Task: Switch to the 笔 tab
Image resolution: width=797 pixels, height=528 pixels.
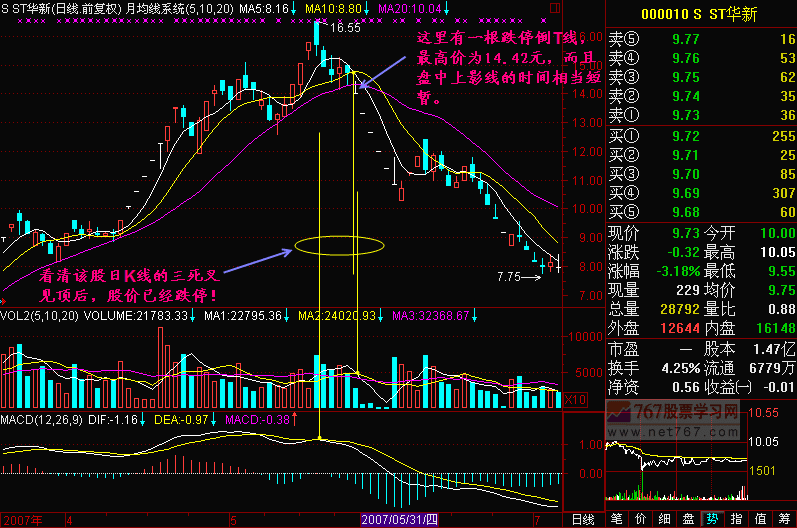Action: pos(618,519)
